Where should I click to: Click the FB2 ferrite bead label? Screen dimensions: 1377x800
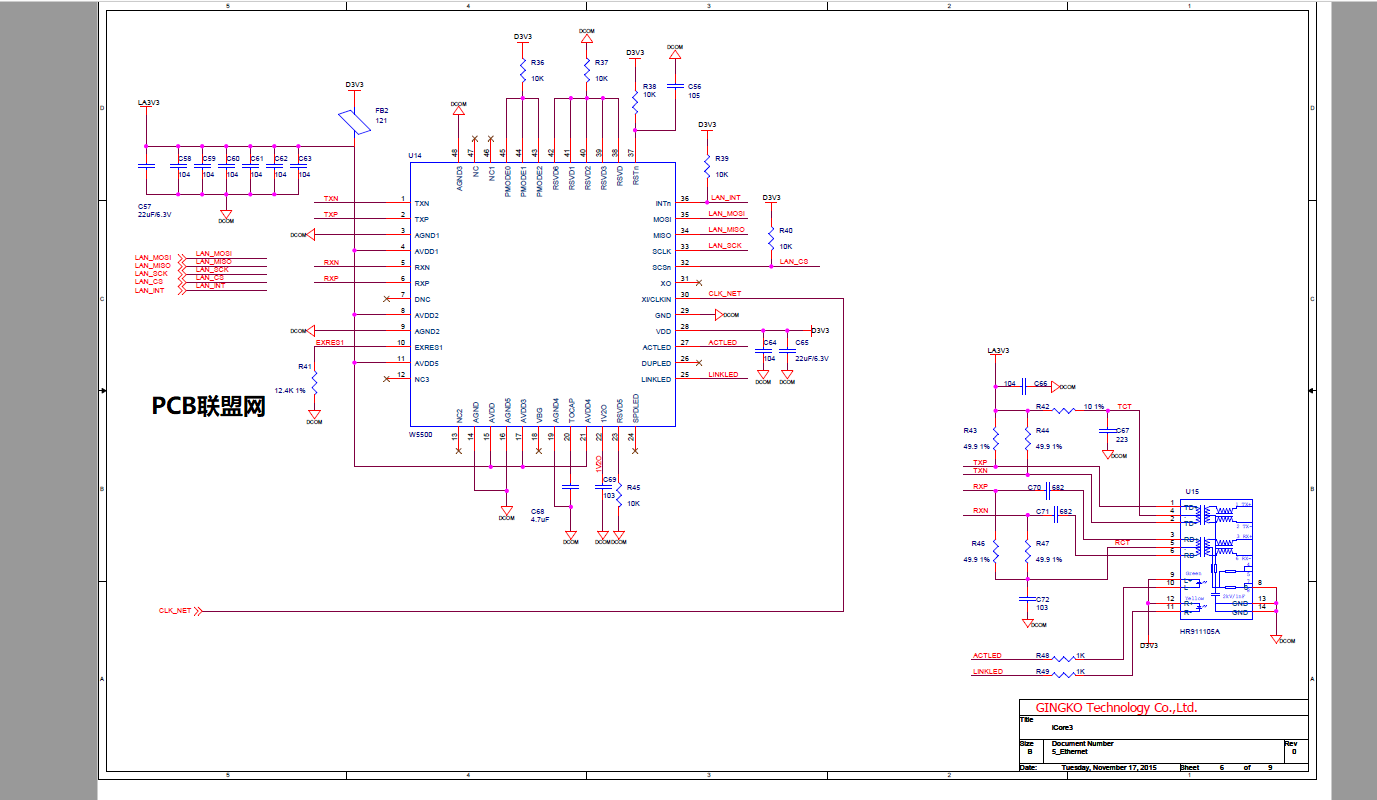click(x=381, y=110)
